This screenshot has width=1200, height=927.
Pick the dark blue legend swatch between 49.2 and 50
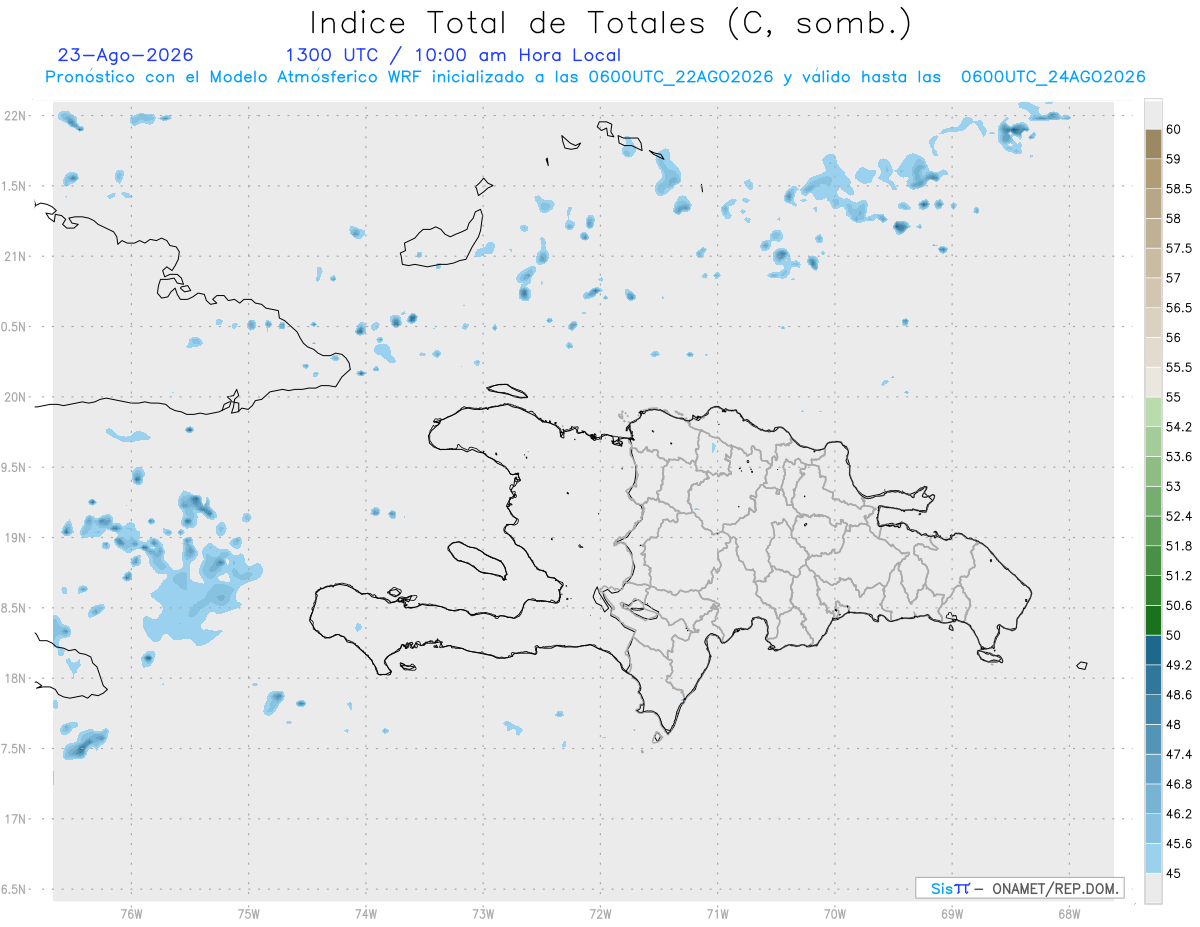pyautogui.click(x=1153, y=650)
